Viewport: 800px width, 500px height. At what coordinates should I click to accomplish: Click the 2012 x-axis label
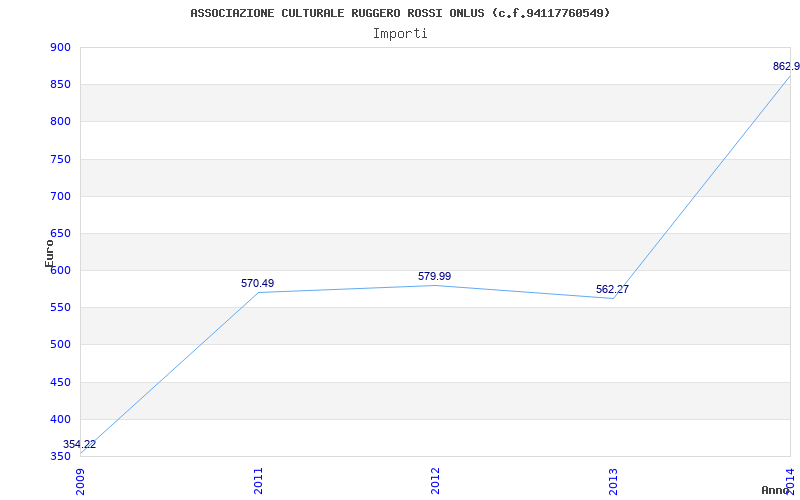(435, 482)
